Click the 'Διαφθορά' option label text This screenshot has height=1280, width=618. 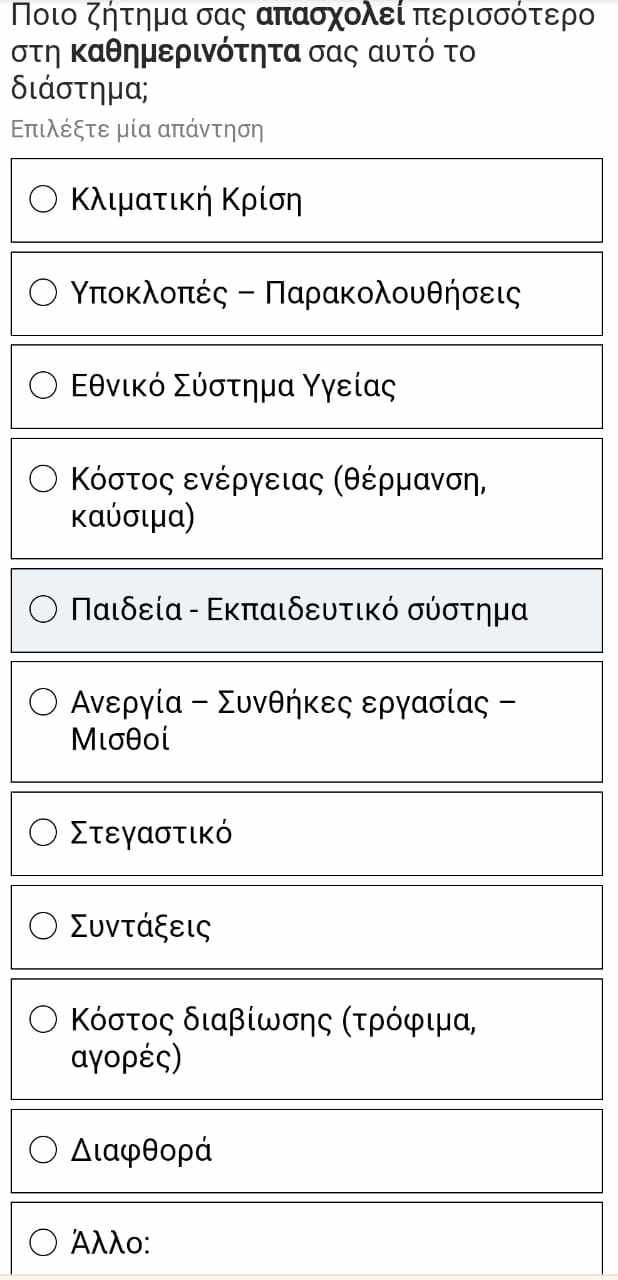point(142,1151)
